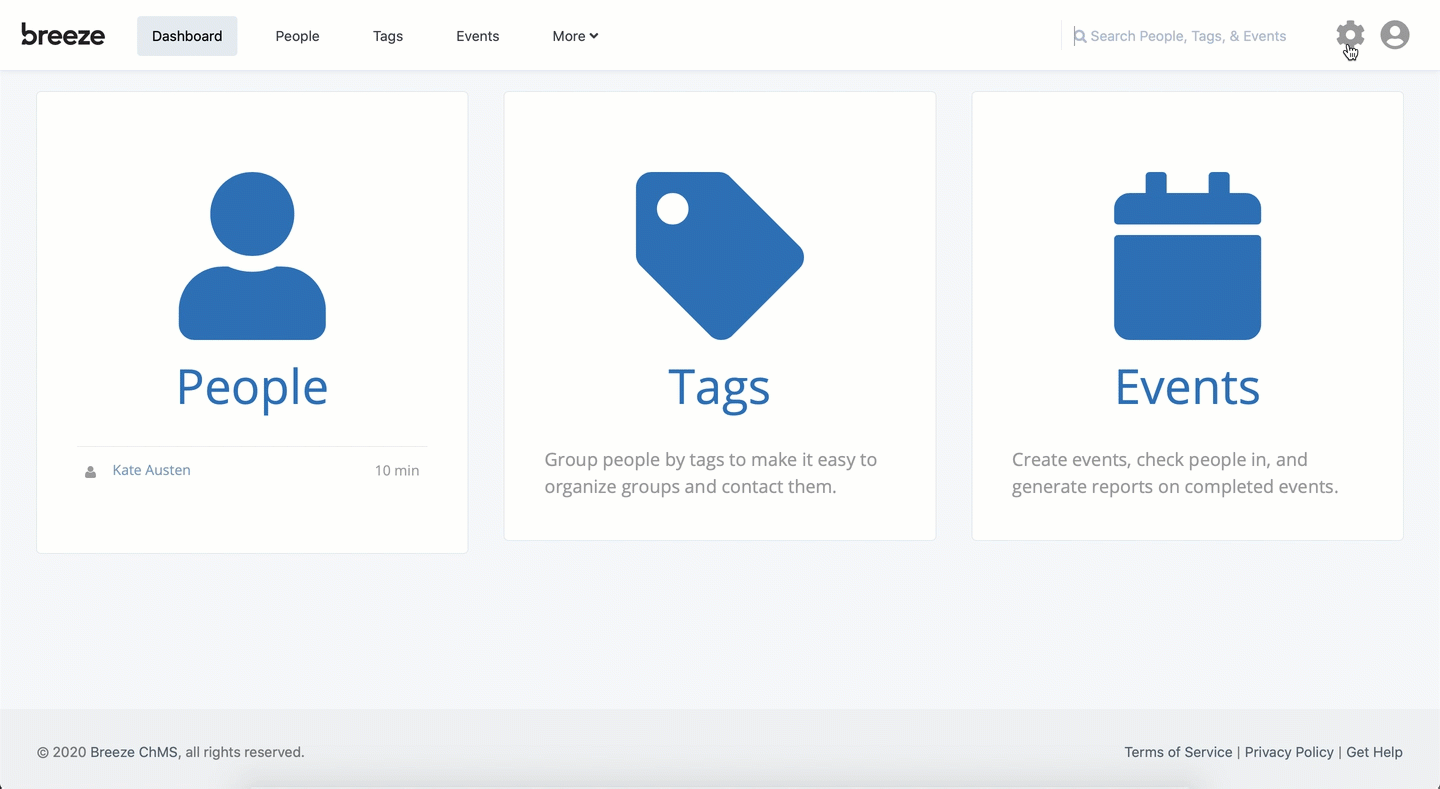Image resolution: width=1440 pixels, height=789 pixels.
Task: Open the Privacy Policy link
Action: [x=1289, y=752]
